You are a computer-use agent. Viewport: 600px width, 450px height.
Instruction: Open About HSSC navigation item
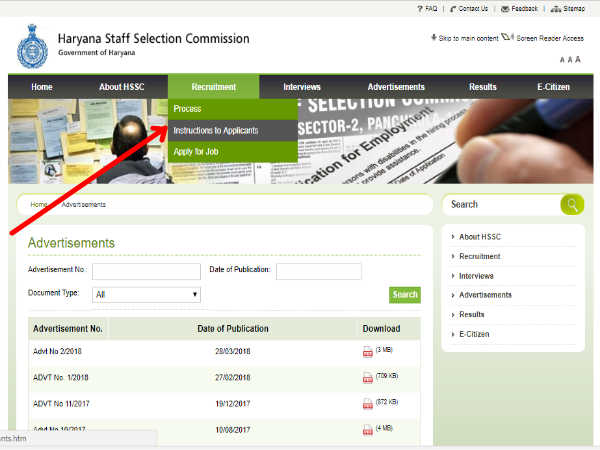tap(122, 87)
